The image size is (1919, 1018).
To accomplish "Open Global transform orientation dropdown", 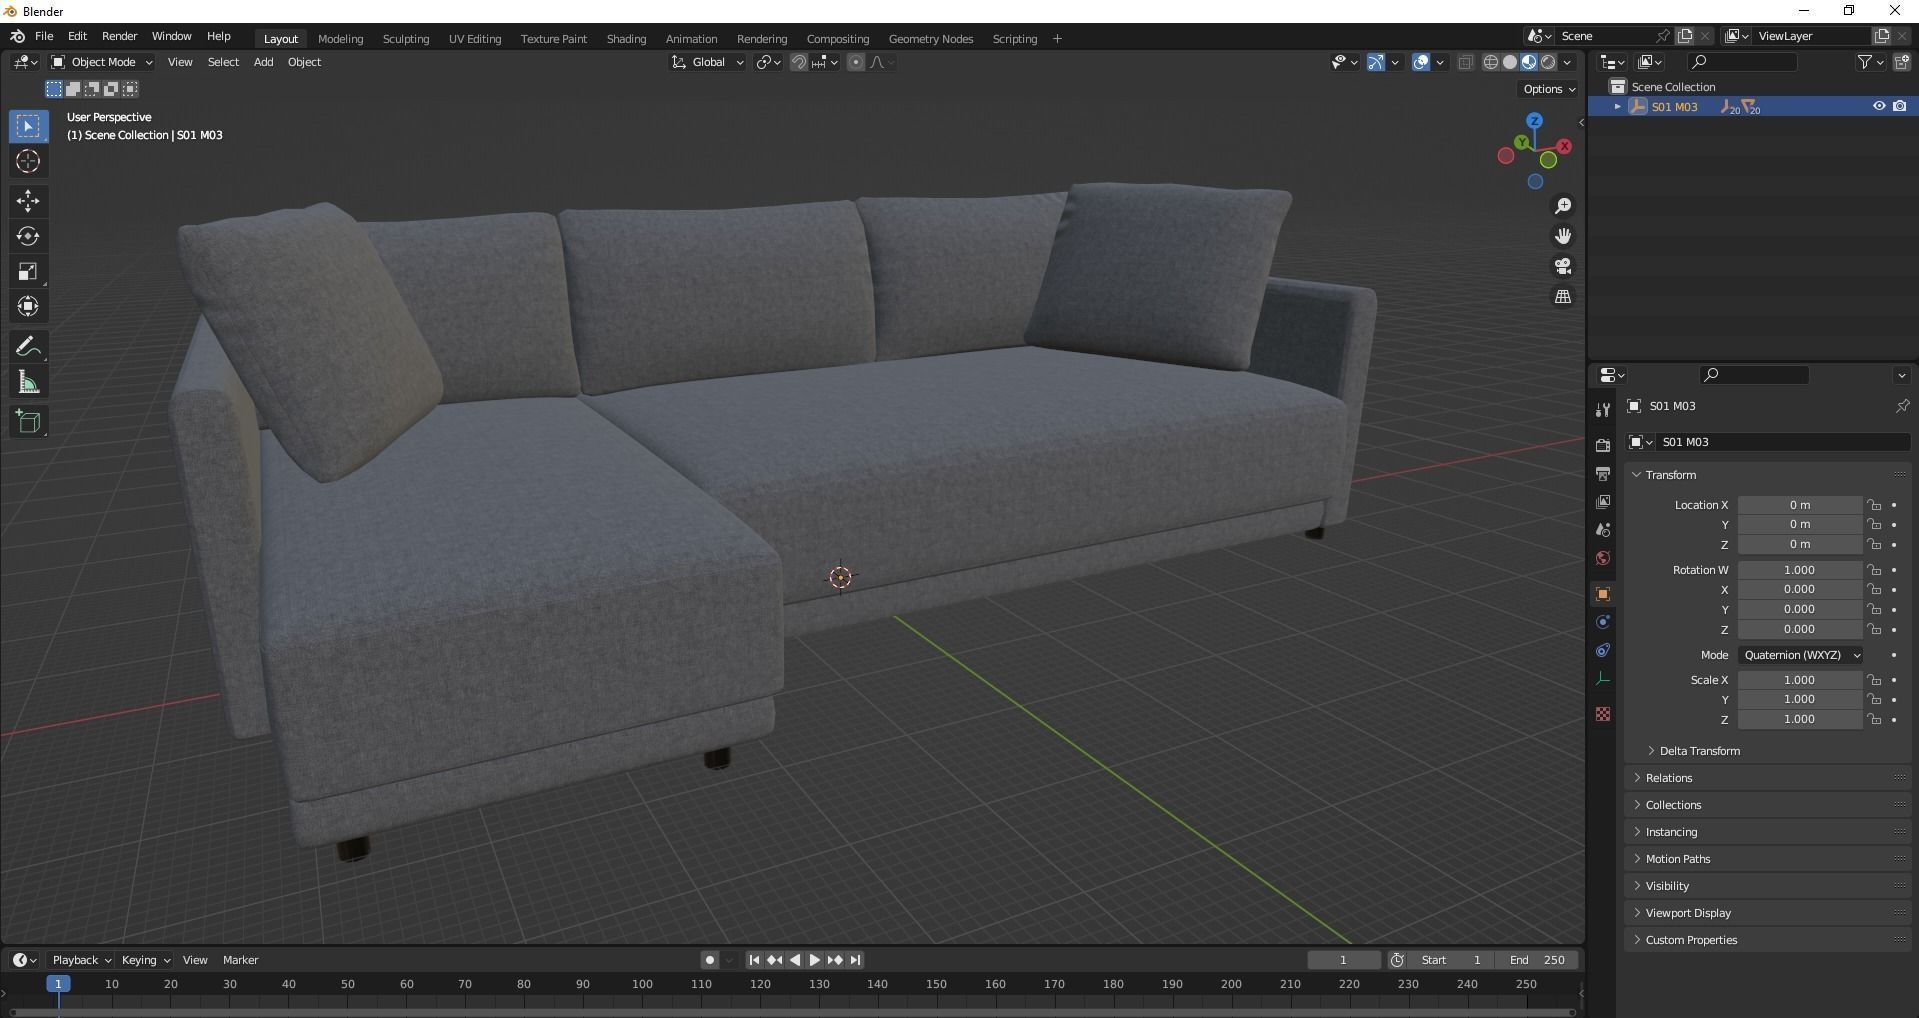I will tap(707, 62).
